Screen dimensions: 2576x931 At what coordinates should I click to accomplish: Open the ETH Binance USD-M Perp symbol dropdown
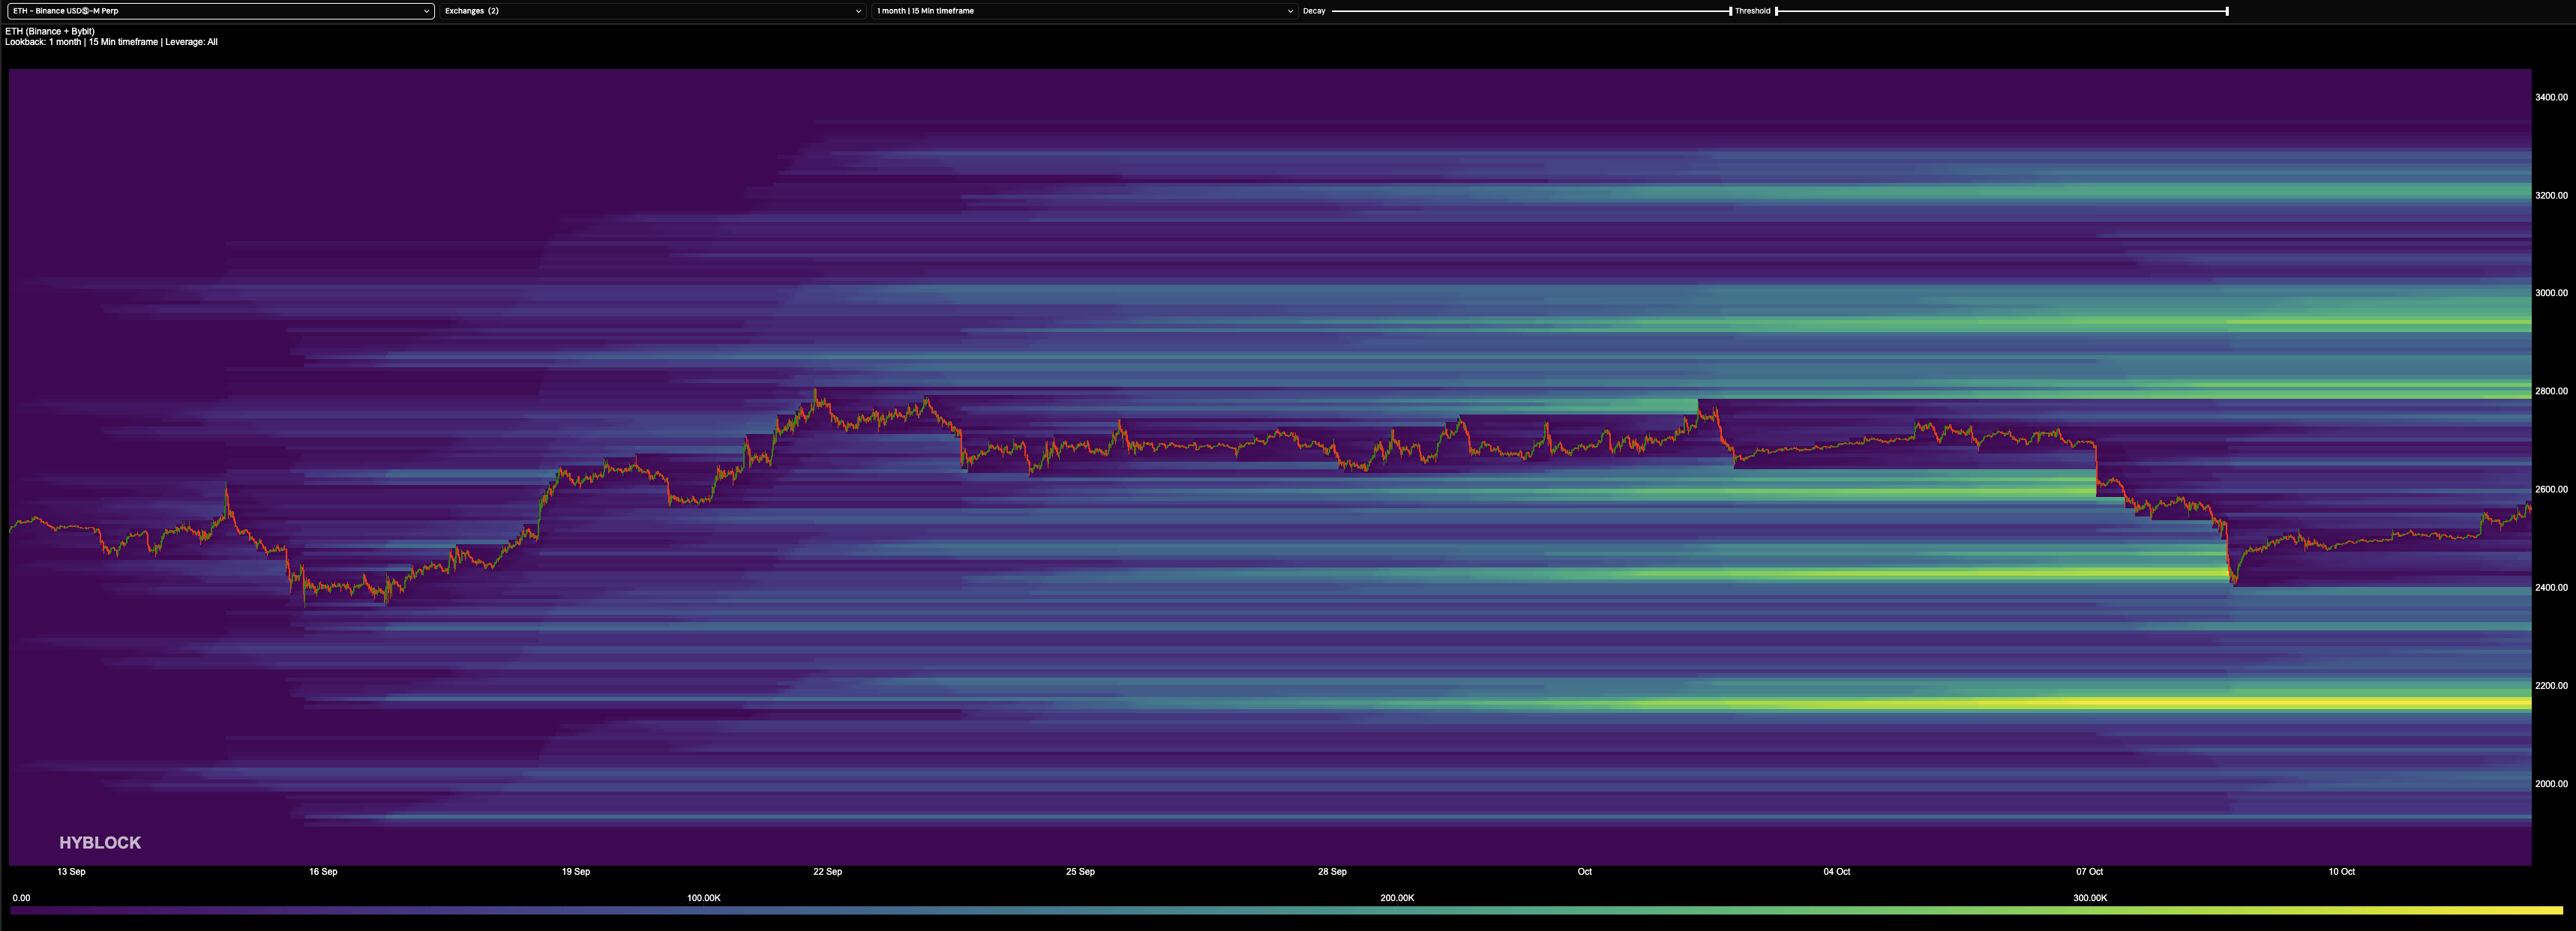pos(220,11)
